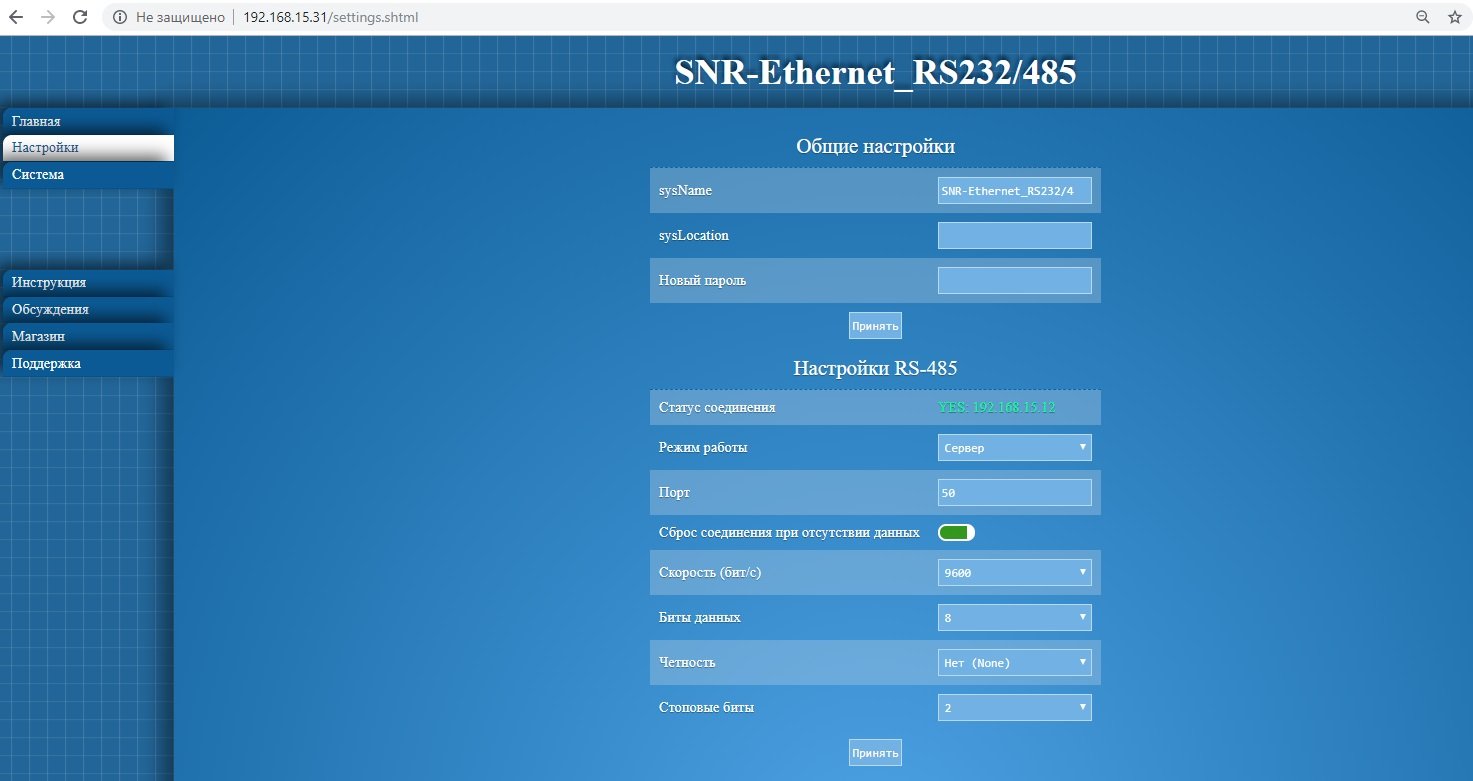Go forward in browser history

tap(48, 17)
